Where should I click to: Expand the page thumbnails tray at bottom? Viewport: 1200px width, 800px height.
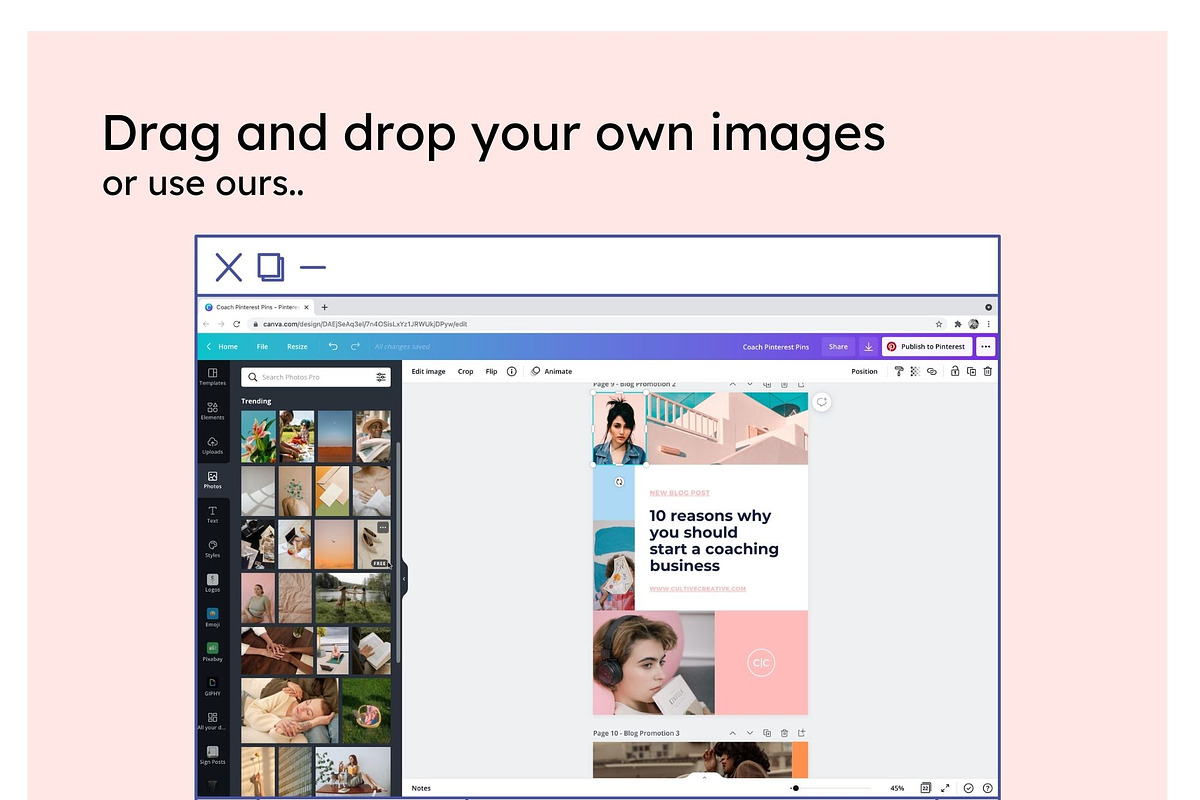click(704, 777)
